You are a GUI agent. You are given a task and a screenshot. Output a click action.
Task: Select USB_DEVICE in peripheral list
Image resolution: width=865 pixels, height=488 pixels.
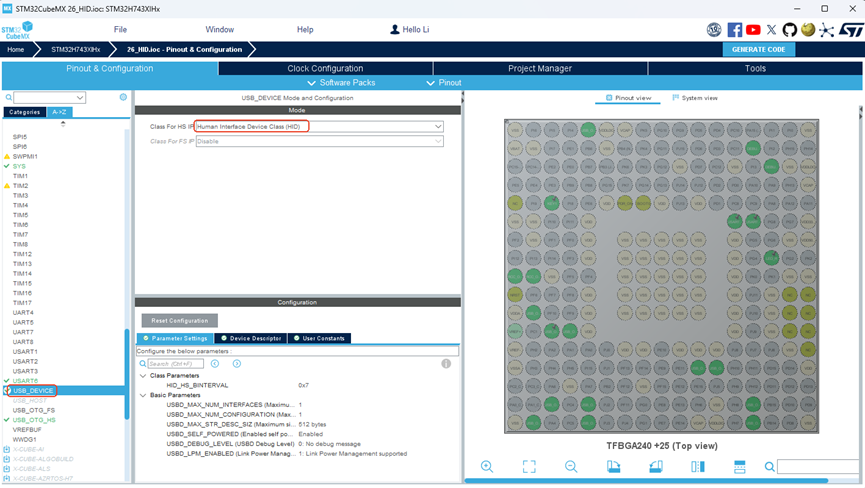click(33, 390)
